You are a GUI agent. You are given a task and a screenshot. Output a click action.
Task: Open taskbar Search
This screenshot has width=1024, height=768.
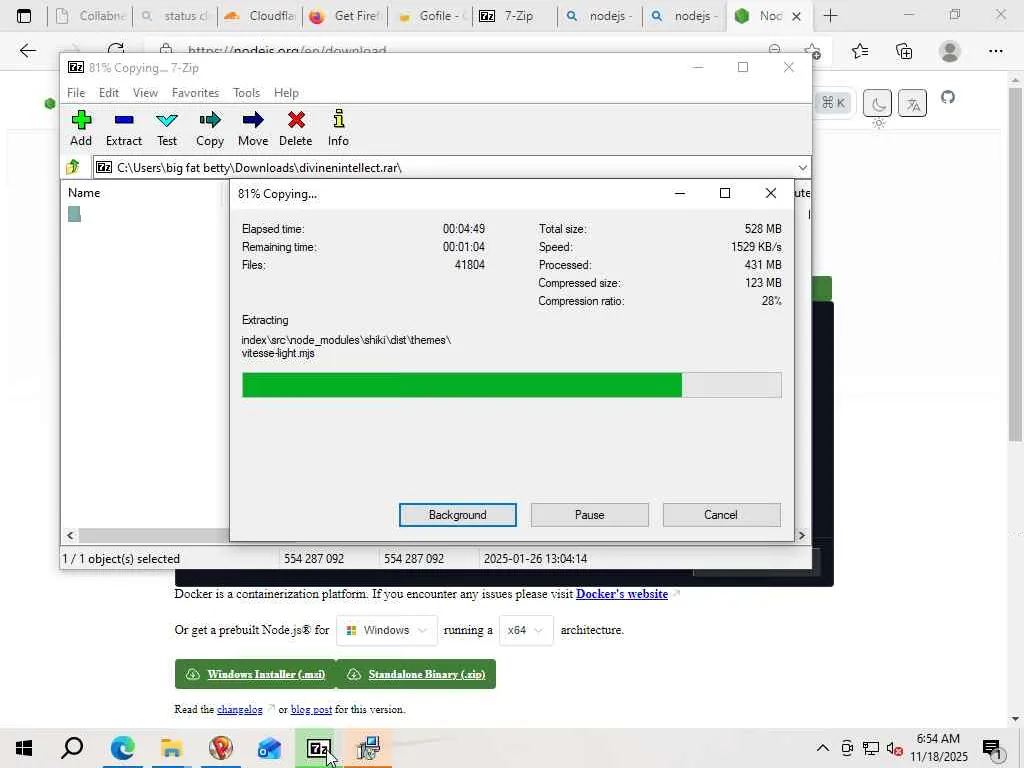point(72,748)
